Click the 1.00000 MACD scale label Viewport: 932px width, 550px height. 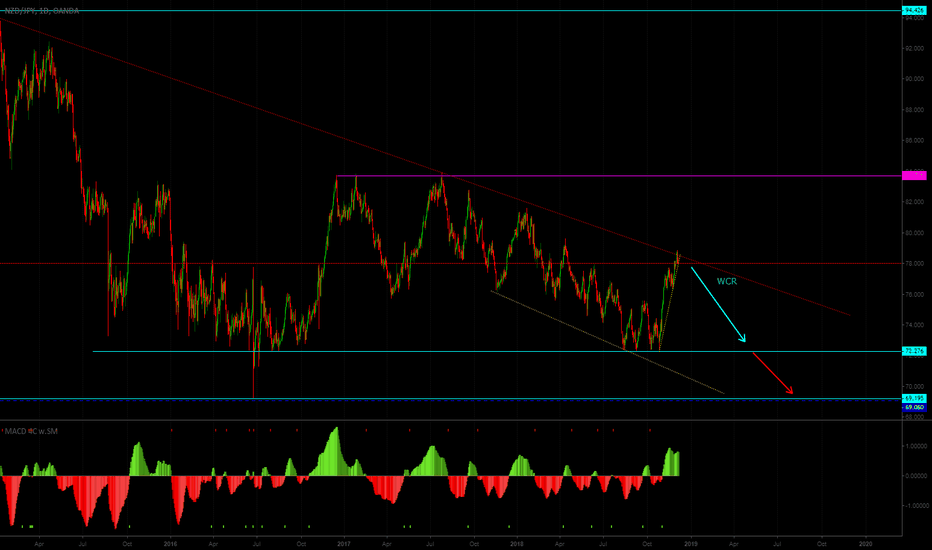click(x=916, y=446)
